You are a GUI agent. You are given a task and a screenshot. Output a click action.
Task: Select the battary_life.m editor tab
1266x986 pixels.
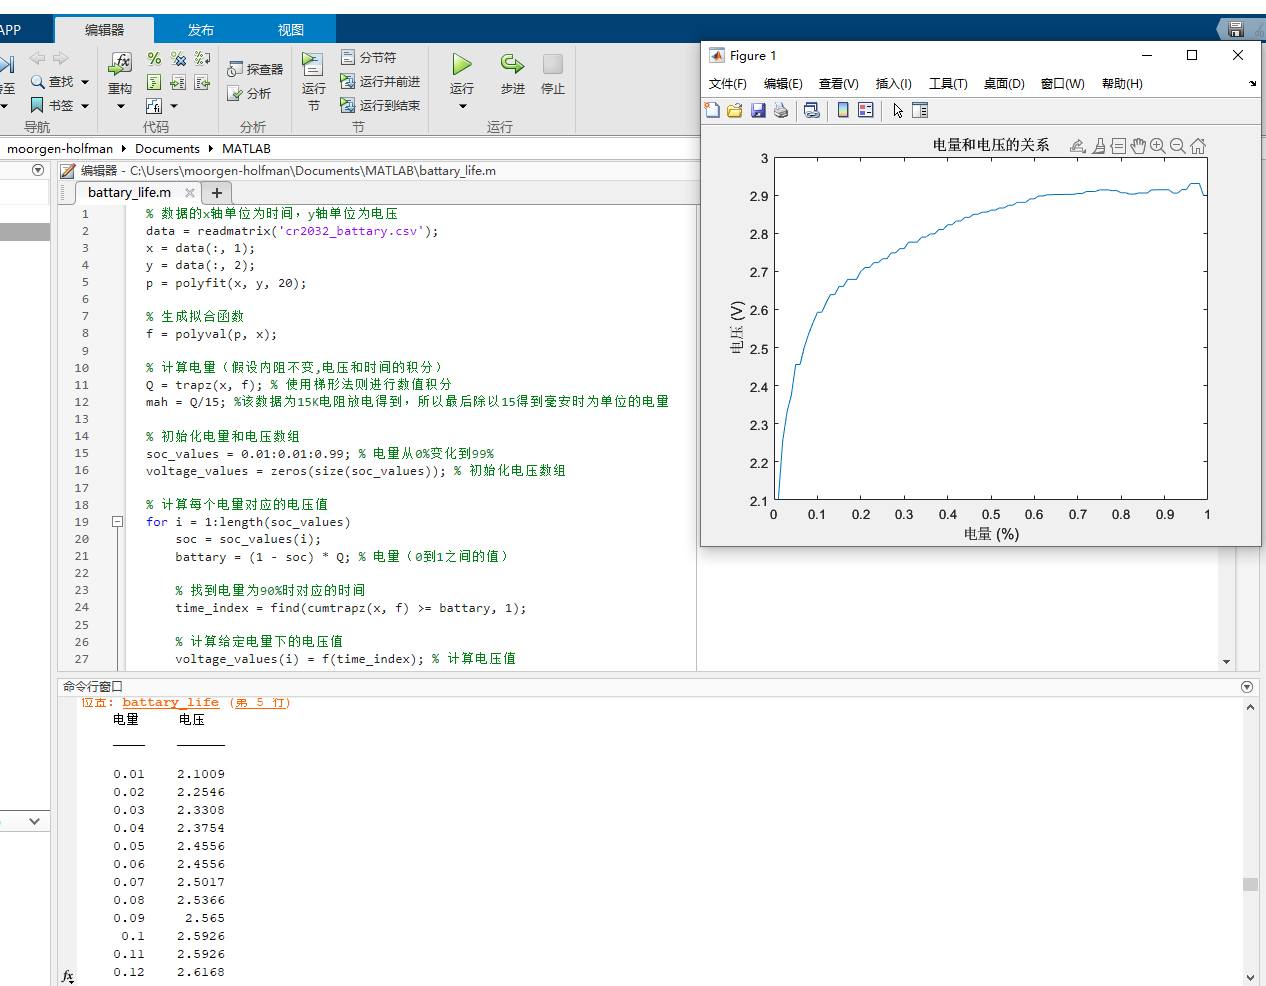click(x=129, y=192)
